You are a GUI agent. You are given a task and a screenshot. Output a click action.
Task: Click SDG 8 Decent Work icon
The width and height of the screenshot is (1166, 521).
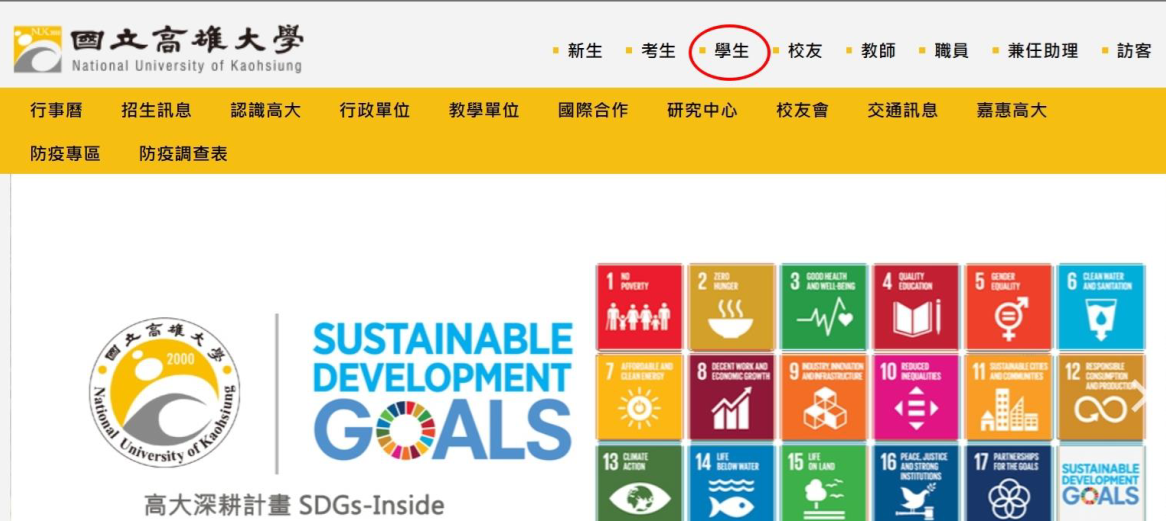731,397
